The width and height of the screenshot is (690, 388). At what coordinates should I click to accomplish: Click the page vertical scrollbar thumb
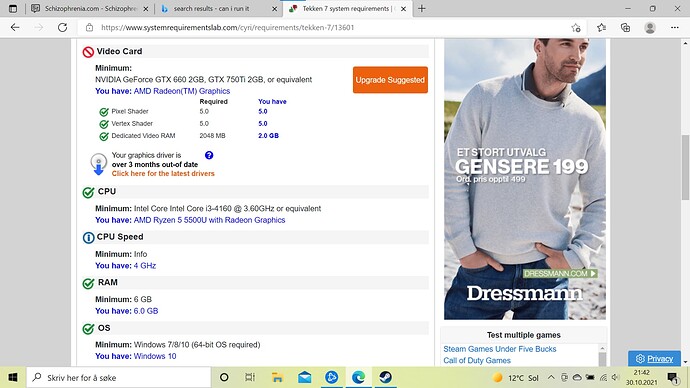(x=685, y=167)
